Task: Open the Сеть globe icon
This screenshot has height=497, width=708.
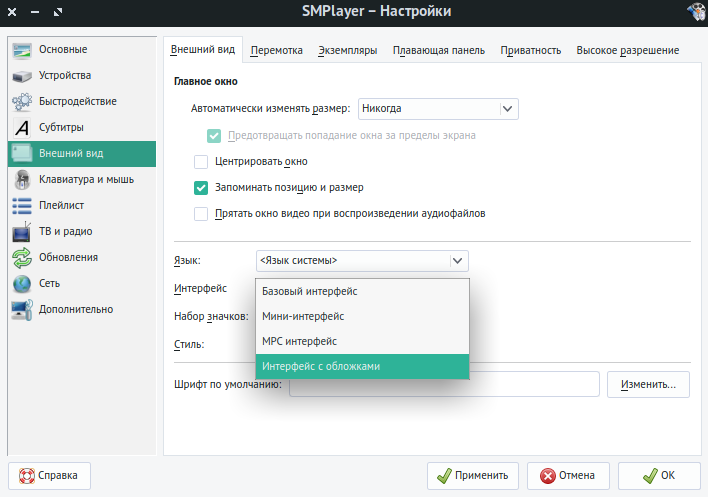Action: click(x=22, y=284)
